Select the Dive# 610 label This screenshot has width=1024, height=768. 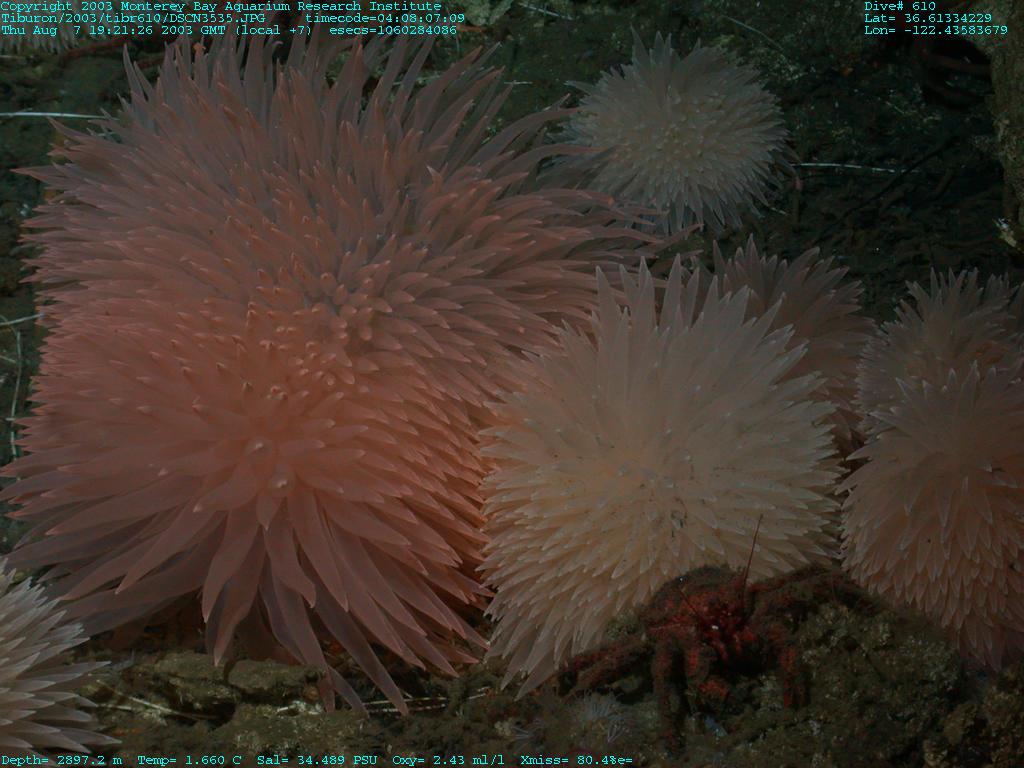(900, 6)
